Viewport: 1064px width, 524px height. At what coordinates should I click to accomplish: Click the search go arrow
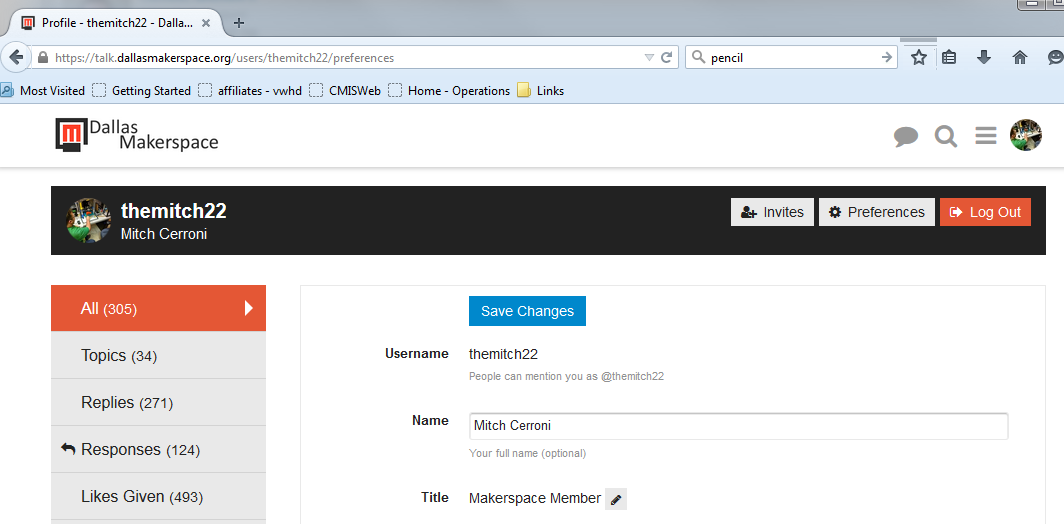[x=886, y=58]
